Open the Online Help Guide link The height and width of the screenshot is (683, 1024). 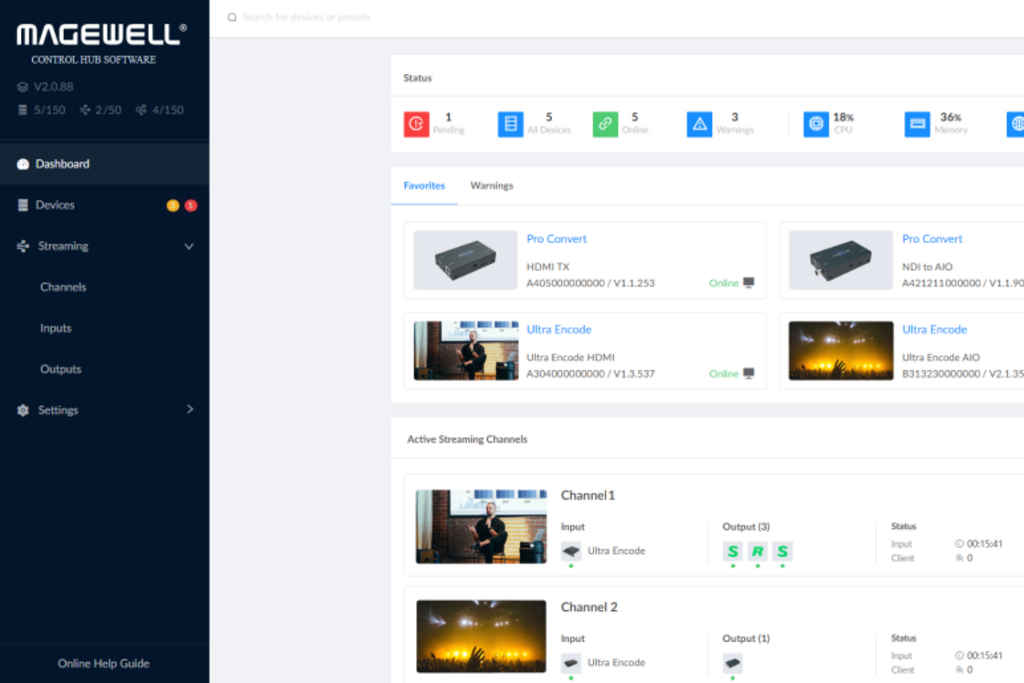pos(103,663)
